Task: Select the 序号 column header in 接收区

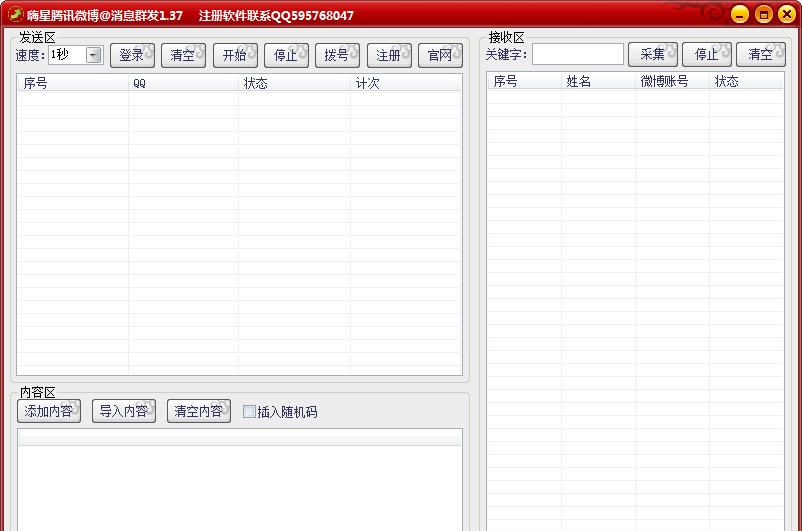Action: (x=524, y=81)
